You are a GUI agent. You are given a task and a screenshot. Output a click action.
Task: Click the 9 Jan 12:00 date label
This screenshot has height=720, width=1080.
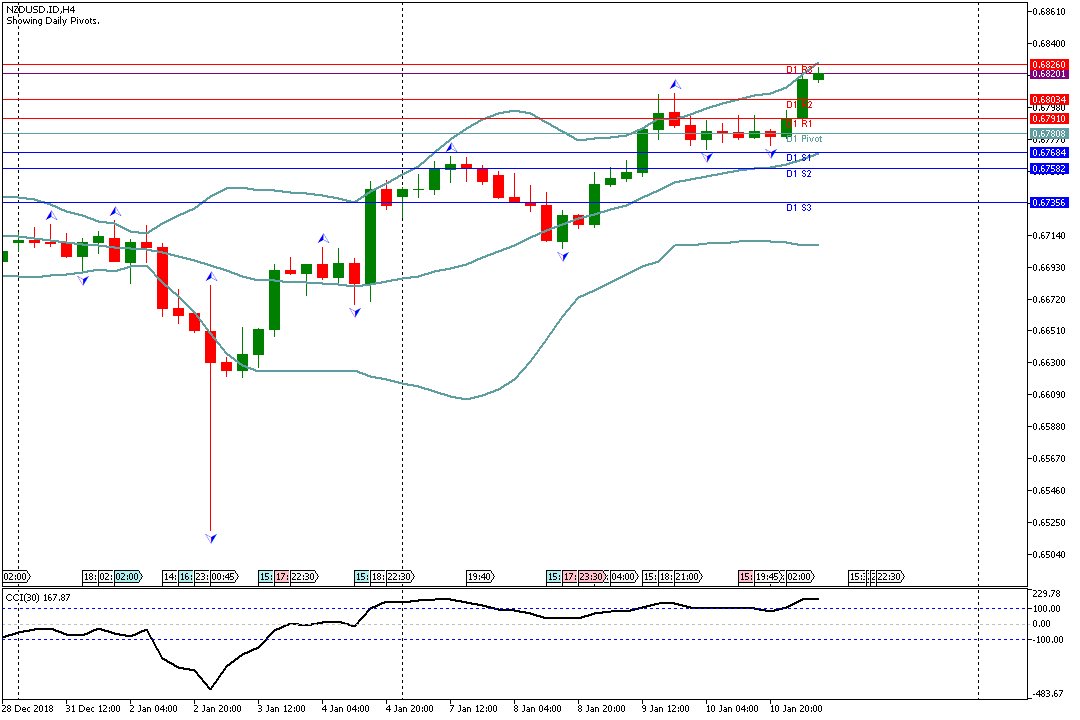(x=665, y=709)
